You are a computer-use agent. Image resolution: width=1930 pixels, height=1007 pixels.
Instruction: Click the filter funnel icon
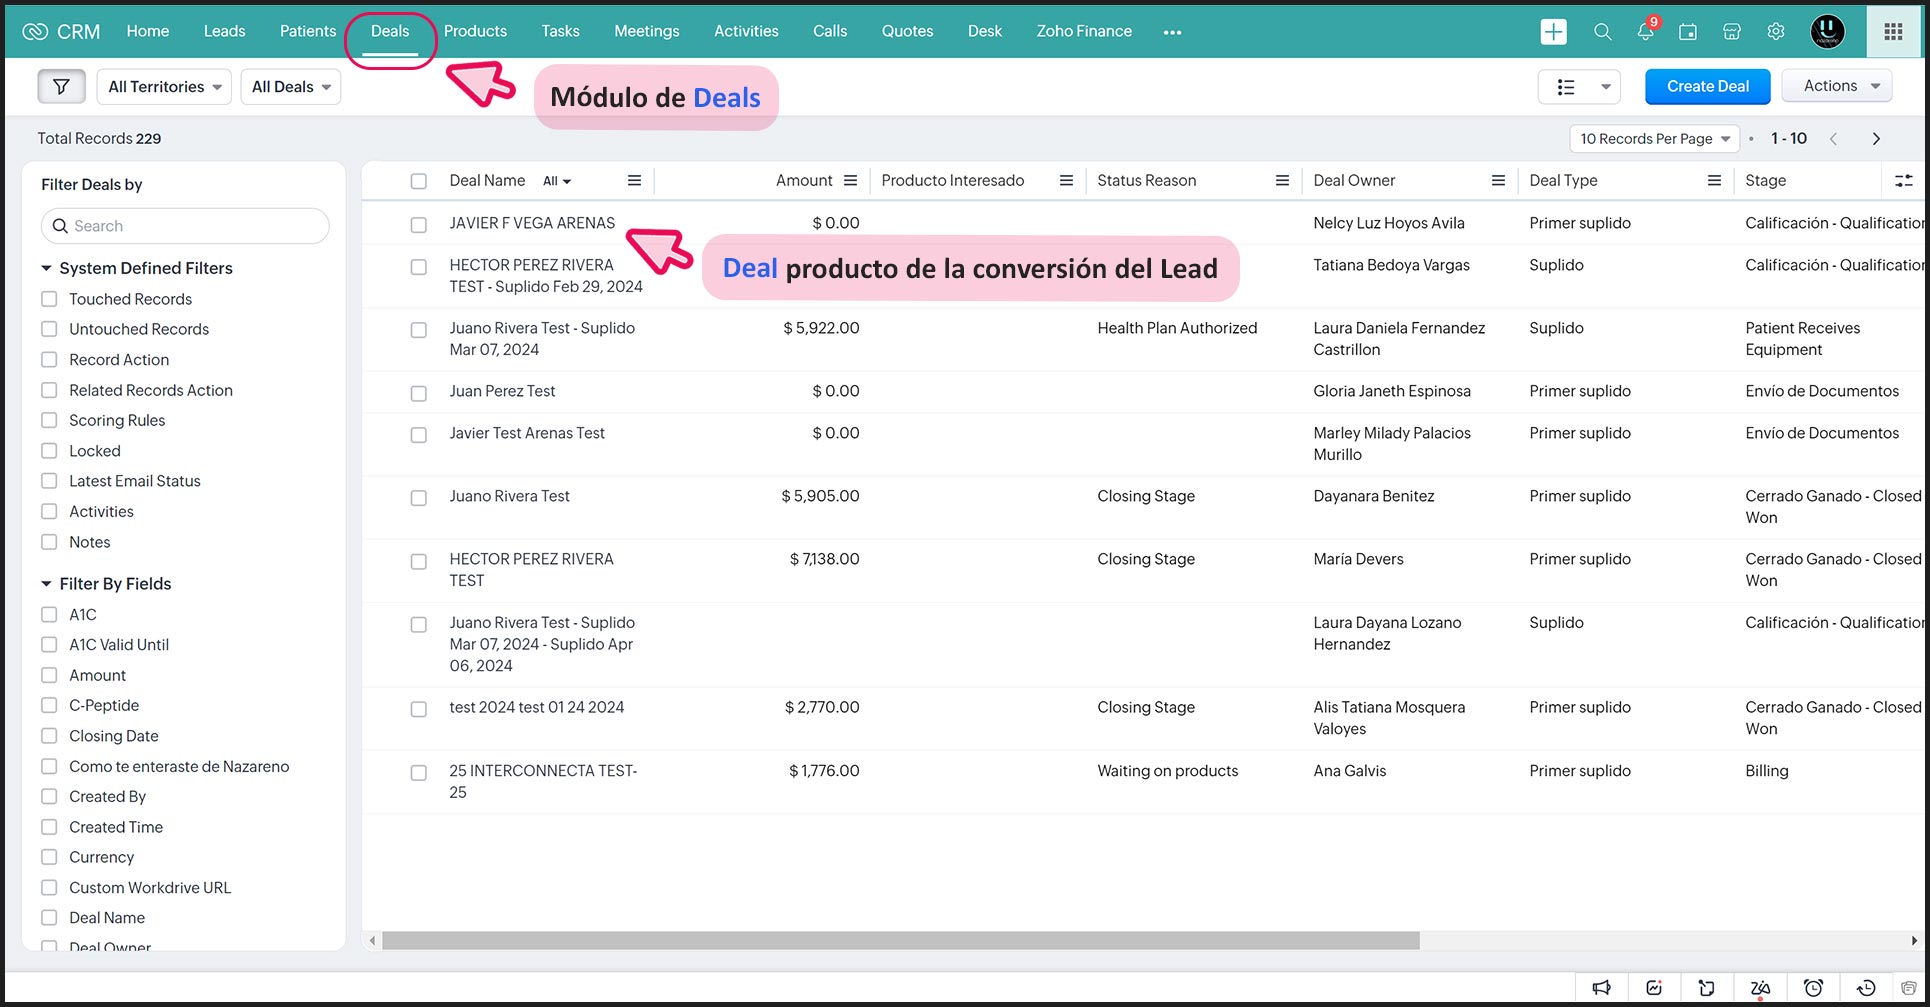coord(61,87)
